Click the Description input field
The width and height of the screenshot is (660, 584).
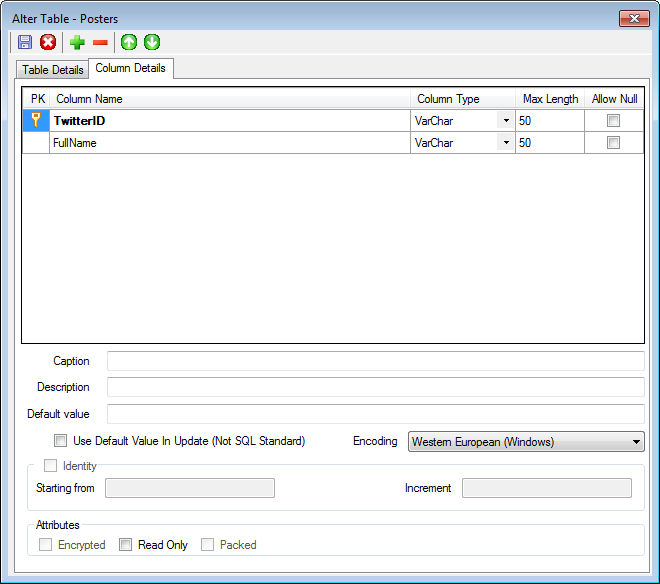coord(375,387)
